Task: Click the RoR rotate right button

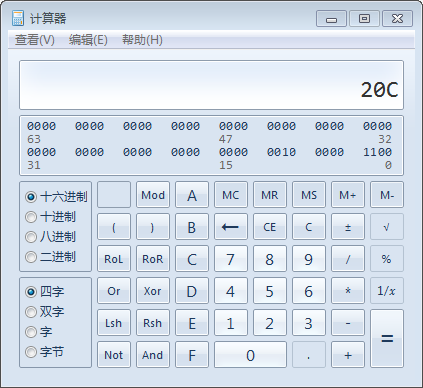Action: pos(153,259)
